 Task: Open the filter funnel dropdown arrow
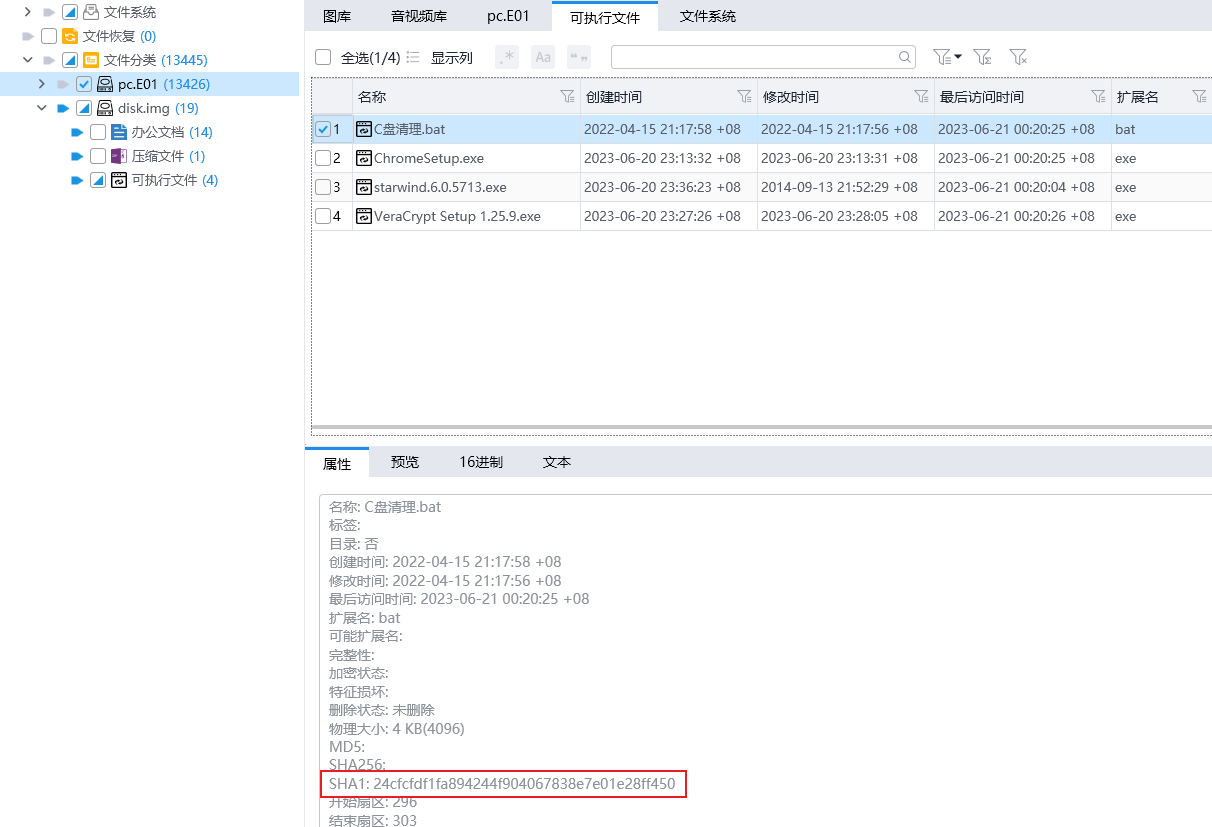[x=957, y=57]
